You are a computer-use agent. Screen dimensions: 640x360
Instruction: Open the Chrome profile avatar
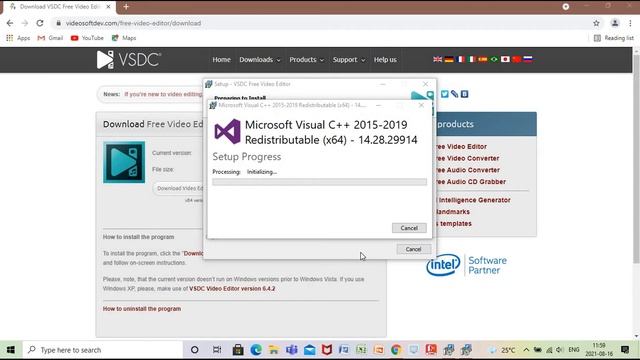(615, 23)
